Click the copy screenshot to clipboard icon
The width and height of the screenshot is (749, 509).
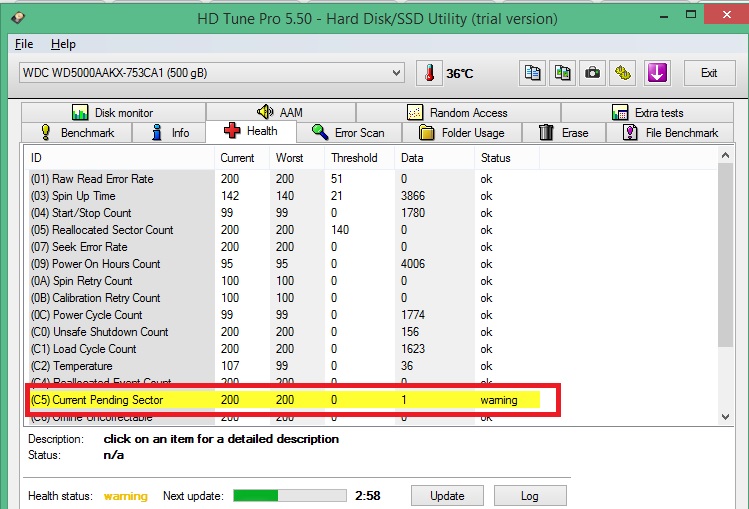click(562, 73)
